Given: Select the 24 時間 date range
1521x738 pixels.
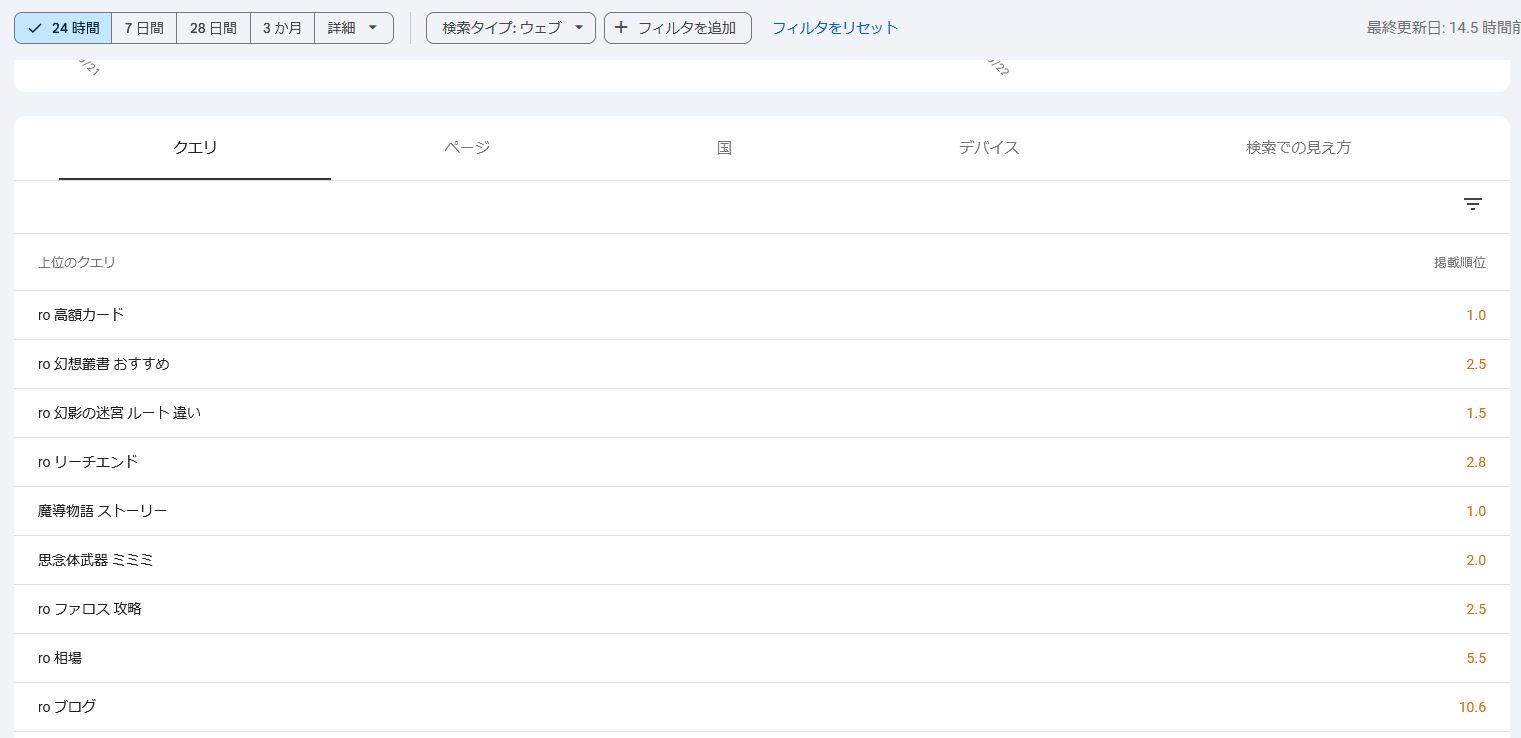Looking at the screenshot, I should click(63, 28).
